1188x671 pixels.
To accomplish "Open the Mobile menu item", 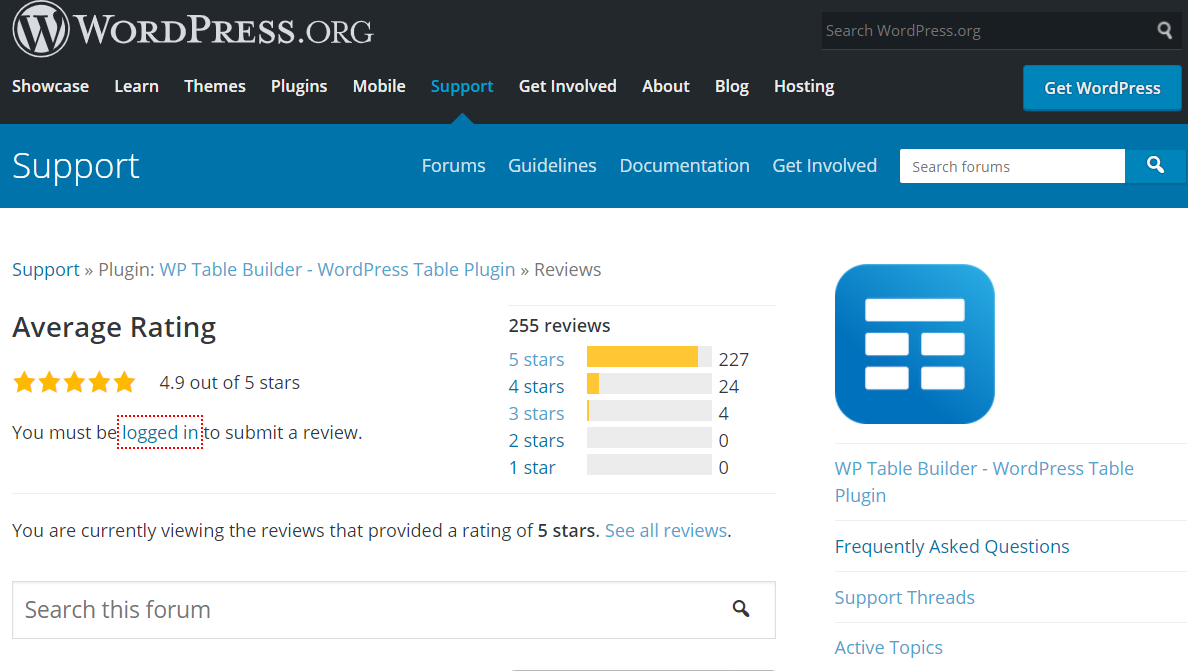I will pyautogui.click(x=379, y=86).
